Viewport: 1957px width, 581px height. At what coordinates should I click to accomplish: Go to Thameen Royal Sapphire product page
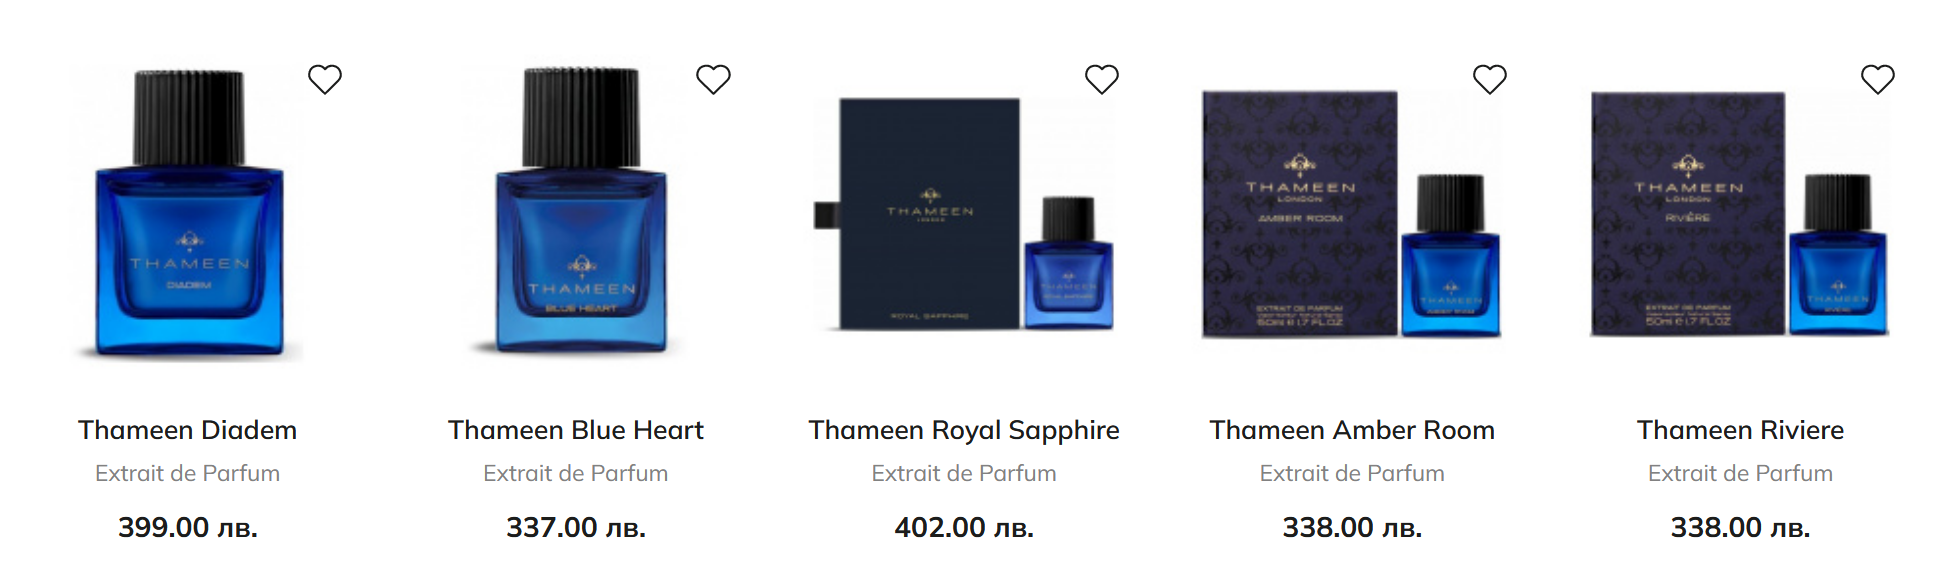(964, 430)
